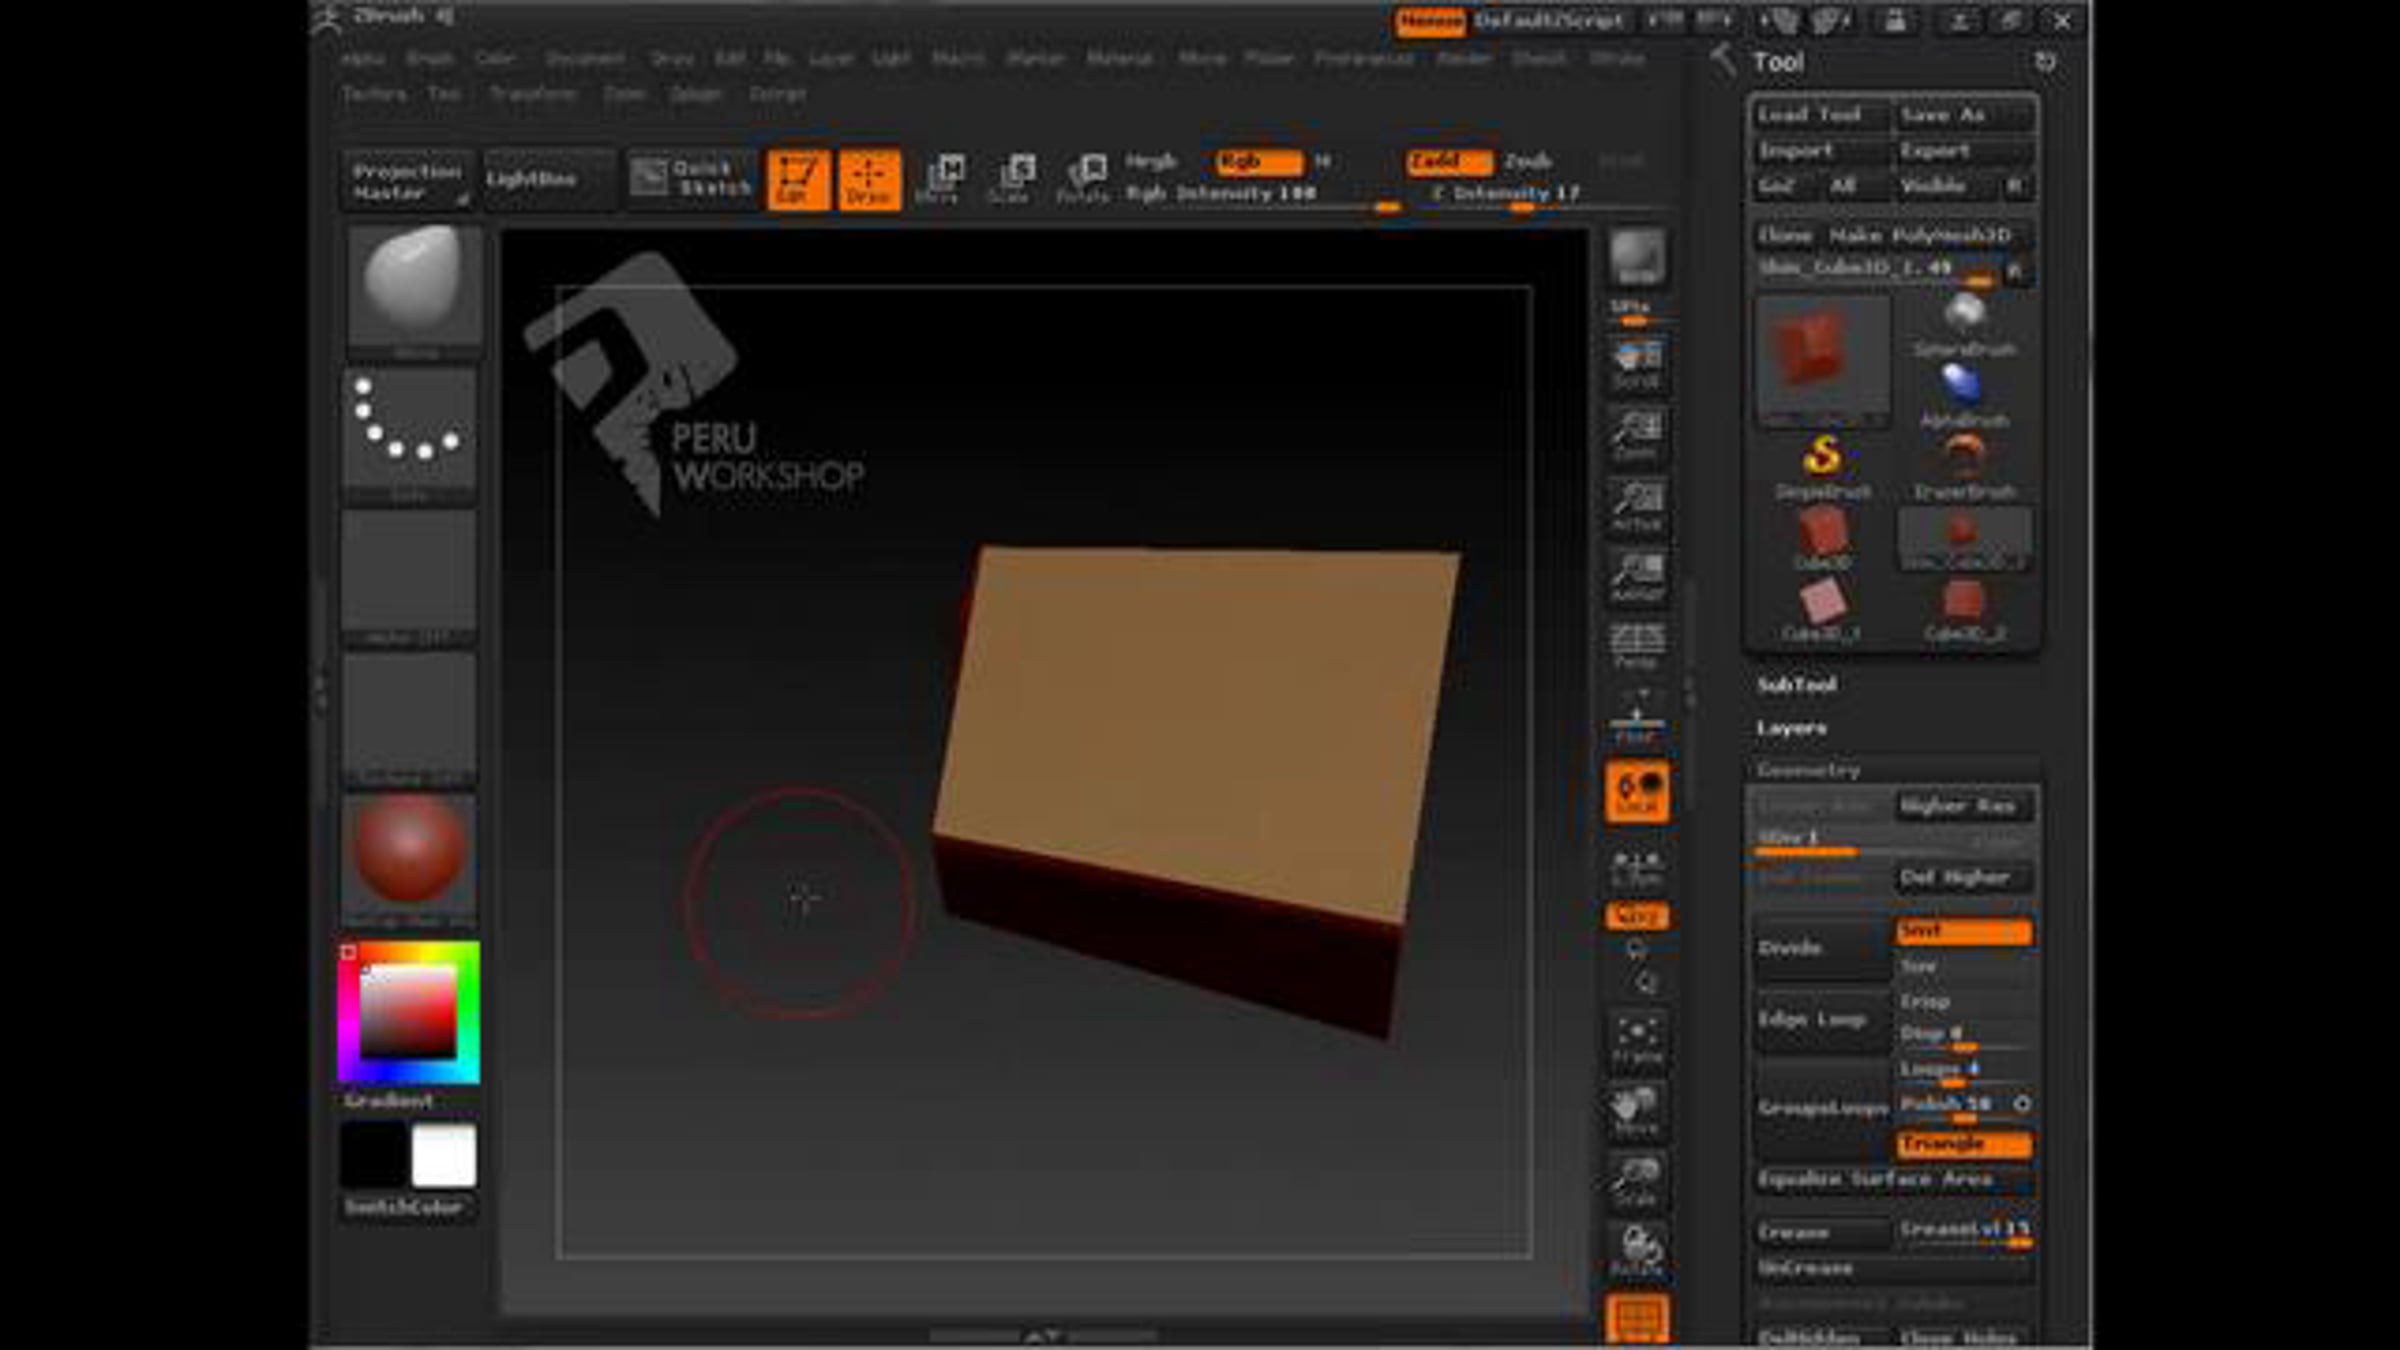Expand the SubTool section
The width and height of the screenshot is (2400, 1350).
coord(1797,685)
